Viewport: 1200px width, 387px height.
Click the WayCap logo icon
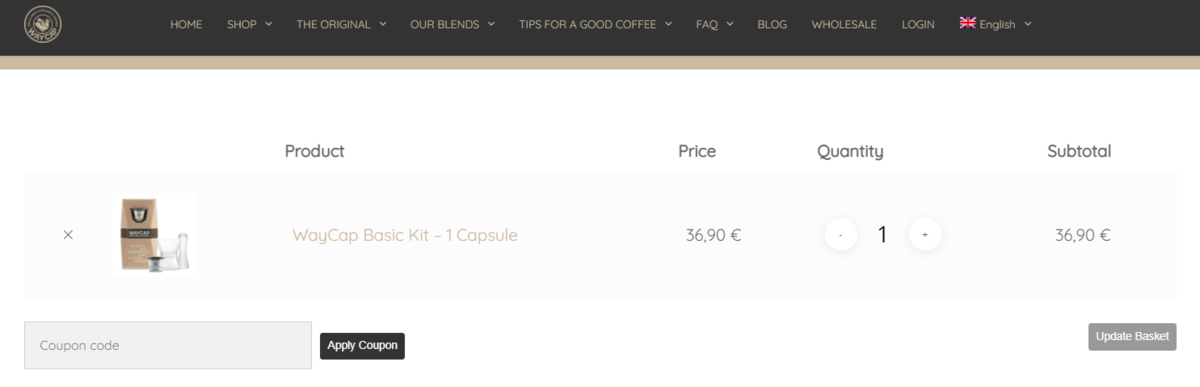[43, 25]
